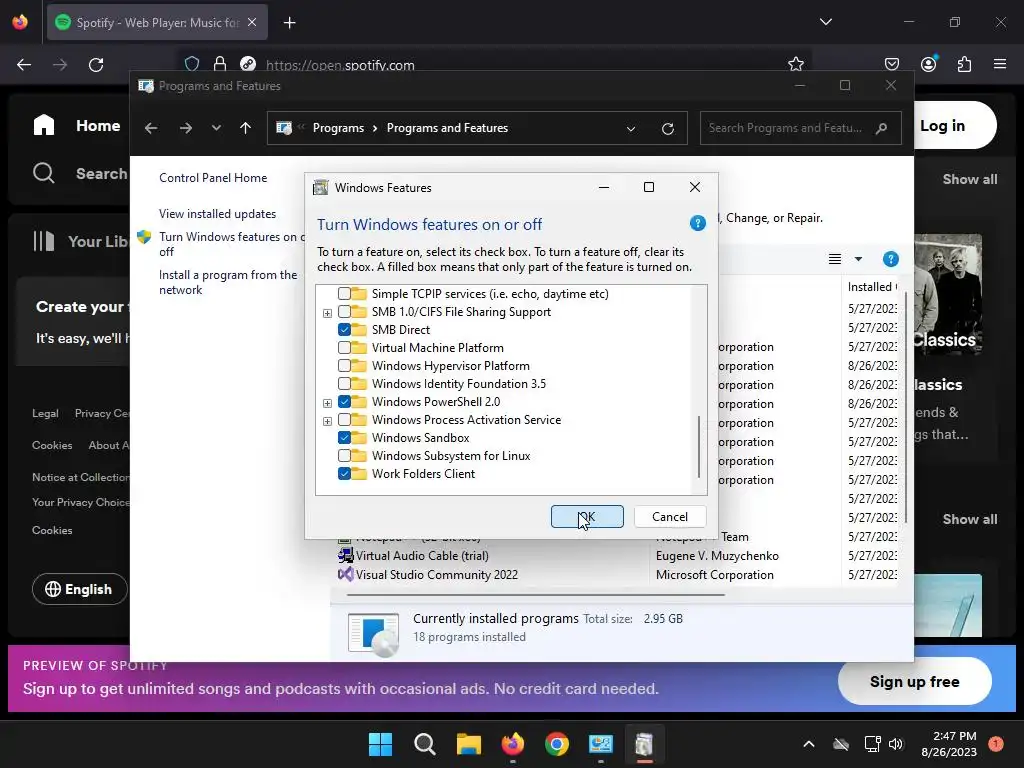Image resolution: width=1024 pixels, height=768 pixels.
Task: Check Windows Process Activation Service box
Action: click(x=344, y=420)
